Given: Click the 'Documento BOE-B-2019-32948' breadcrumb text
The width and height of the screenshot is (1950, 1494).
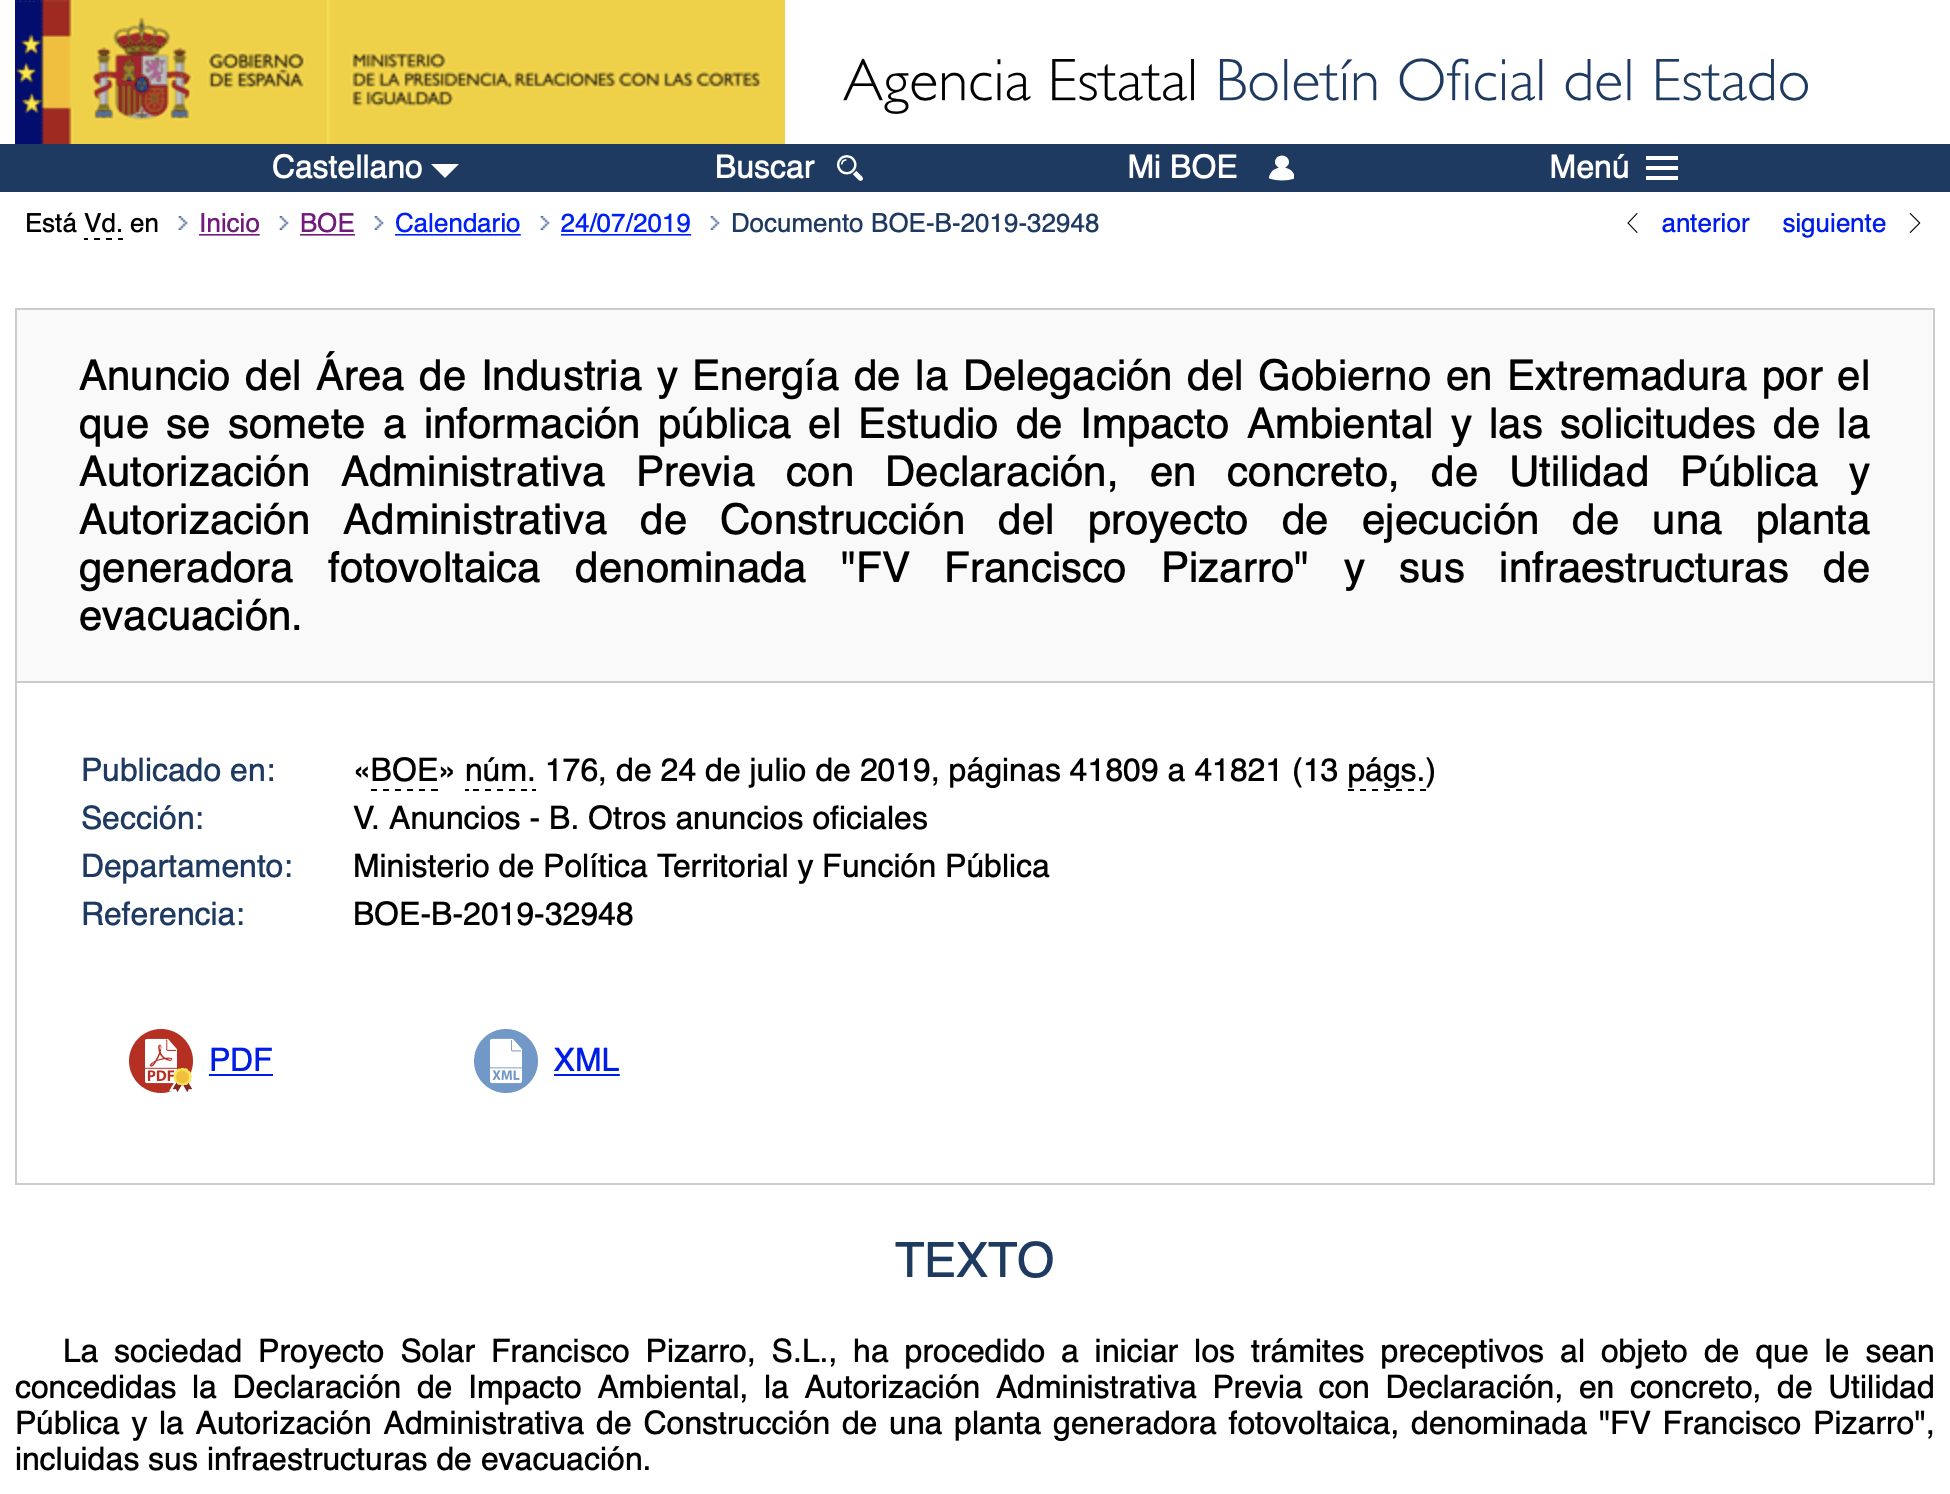Looking at the screenshot, I should click(914, 223).
